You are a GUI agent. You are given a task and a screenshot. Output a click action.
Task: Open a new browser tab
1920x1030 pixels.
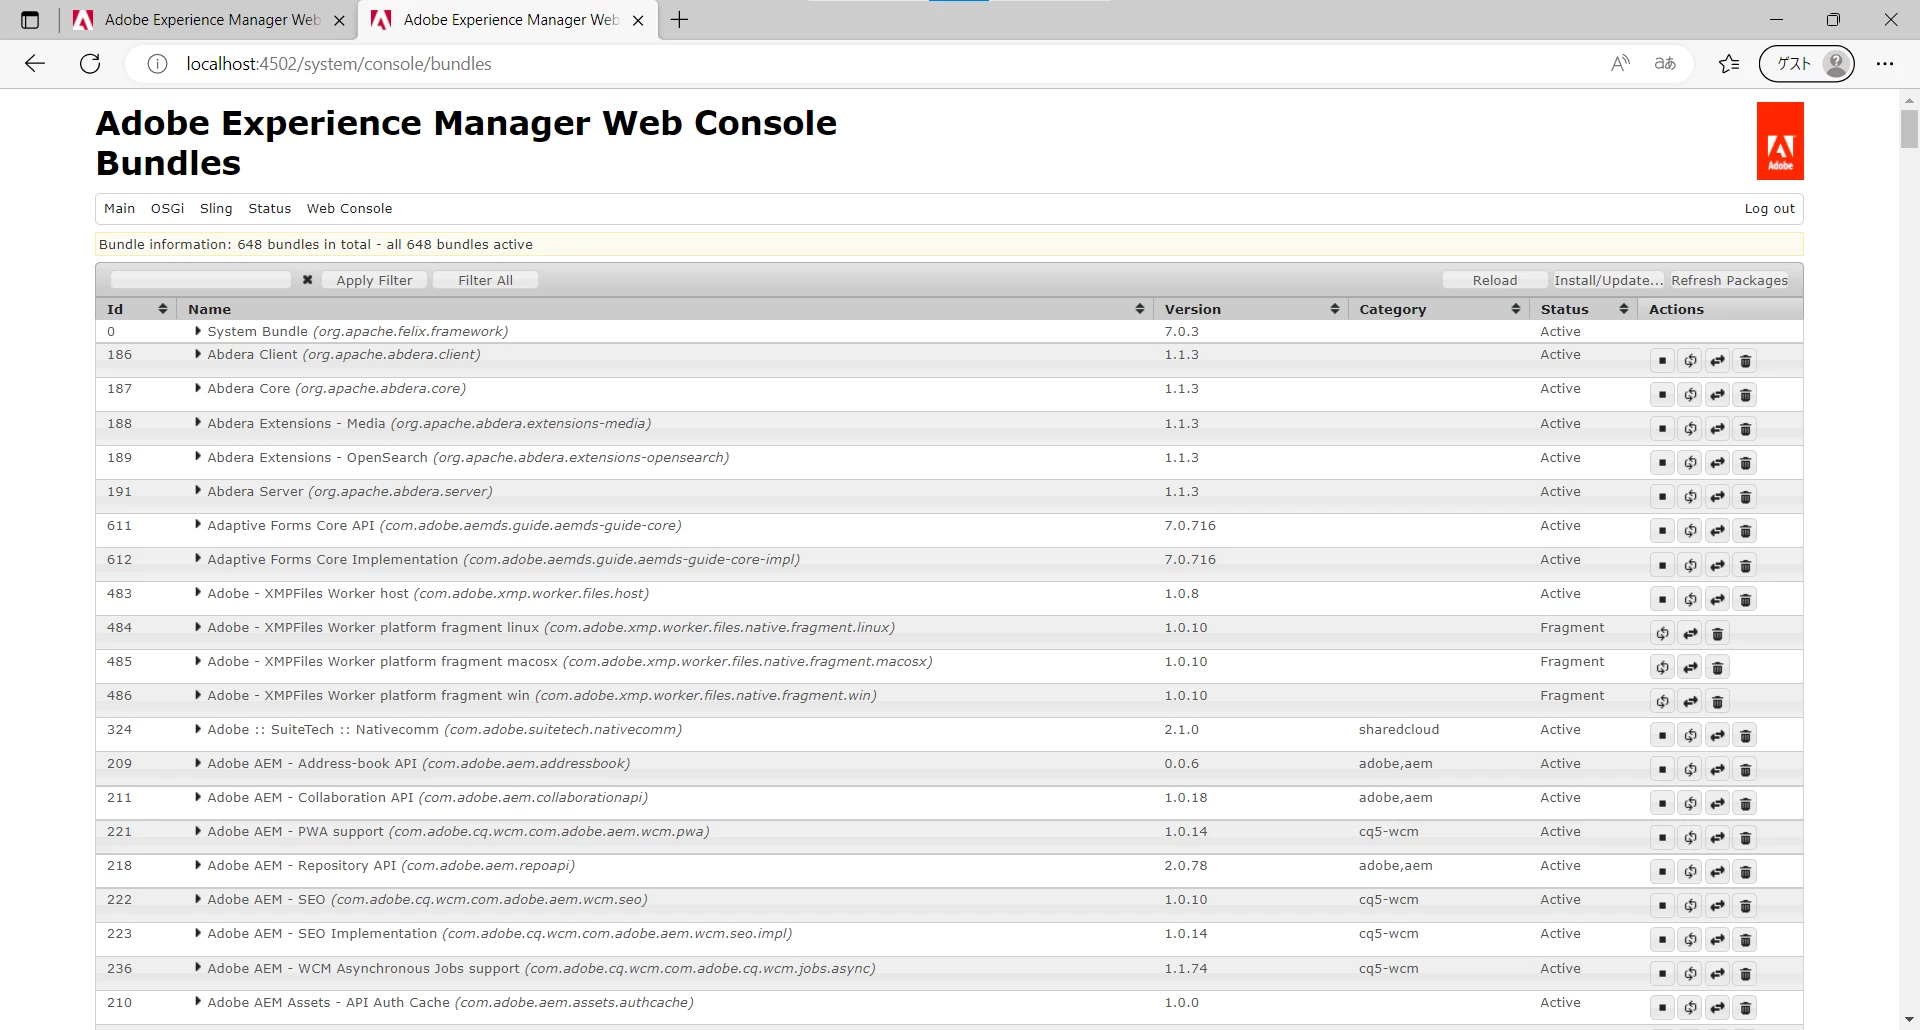(680, 20)
